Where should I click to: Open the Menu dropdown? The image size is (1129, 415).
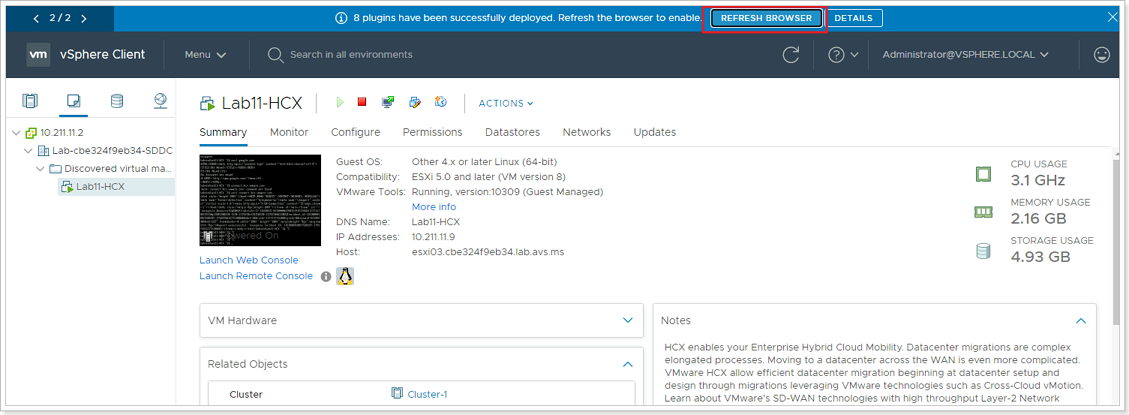point(205,55)
